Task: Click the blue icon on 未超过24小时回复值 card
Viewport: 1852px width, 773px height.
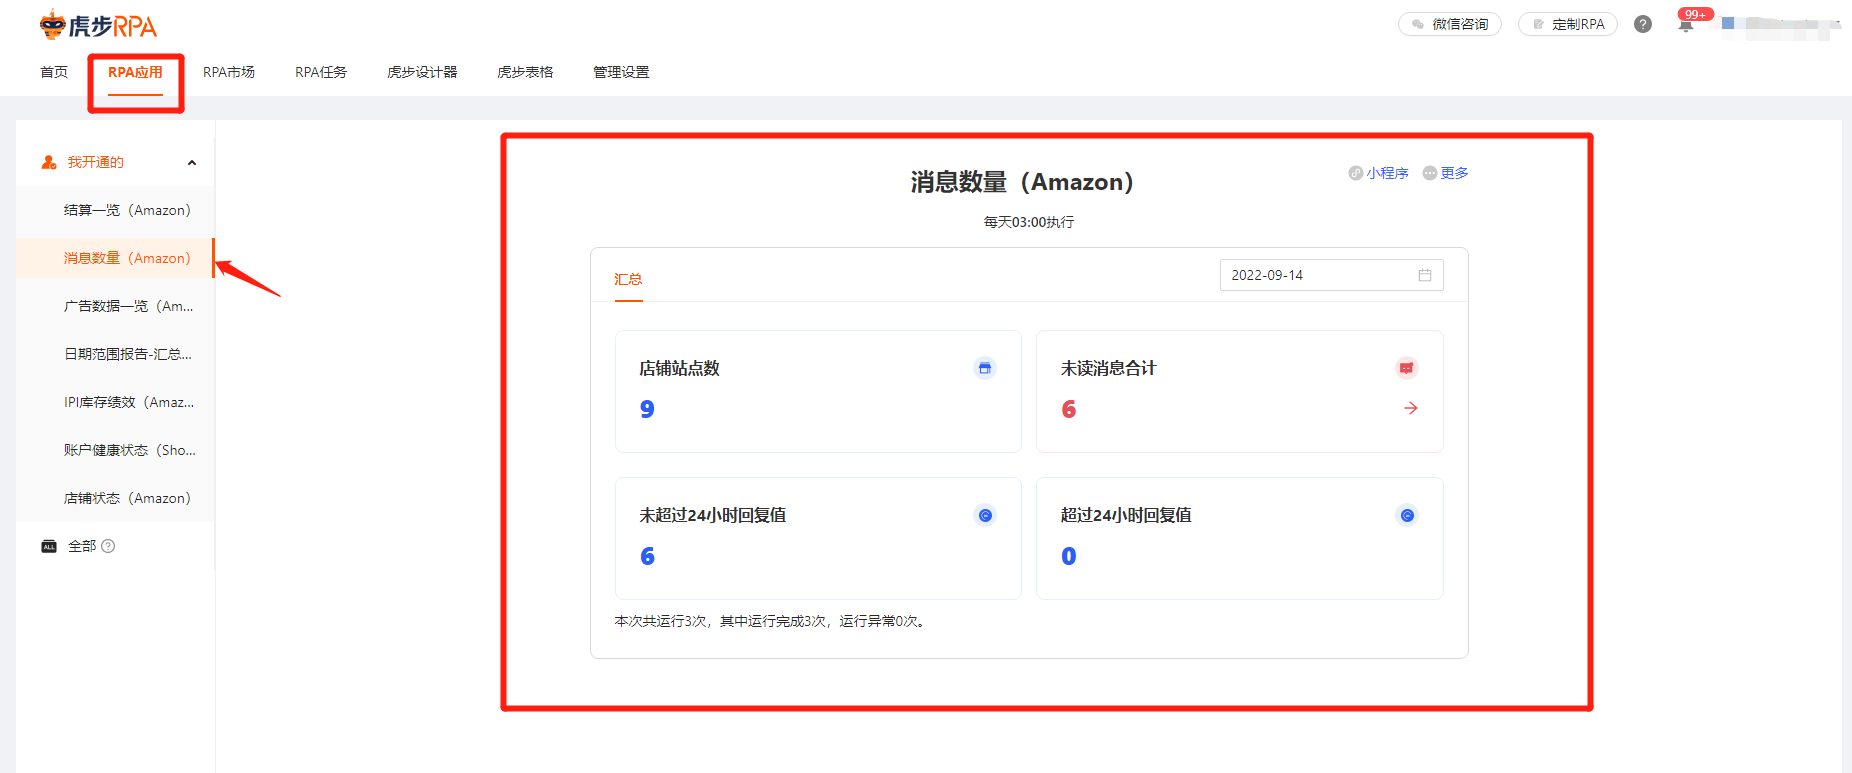Action: pyautogui.click(x=985, y=515)
